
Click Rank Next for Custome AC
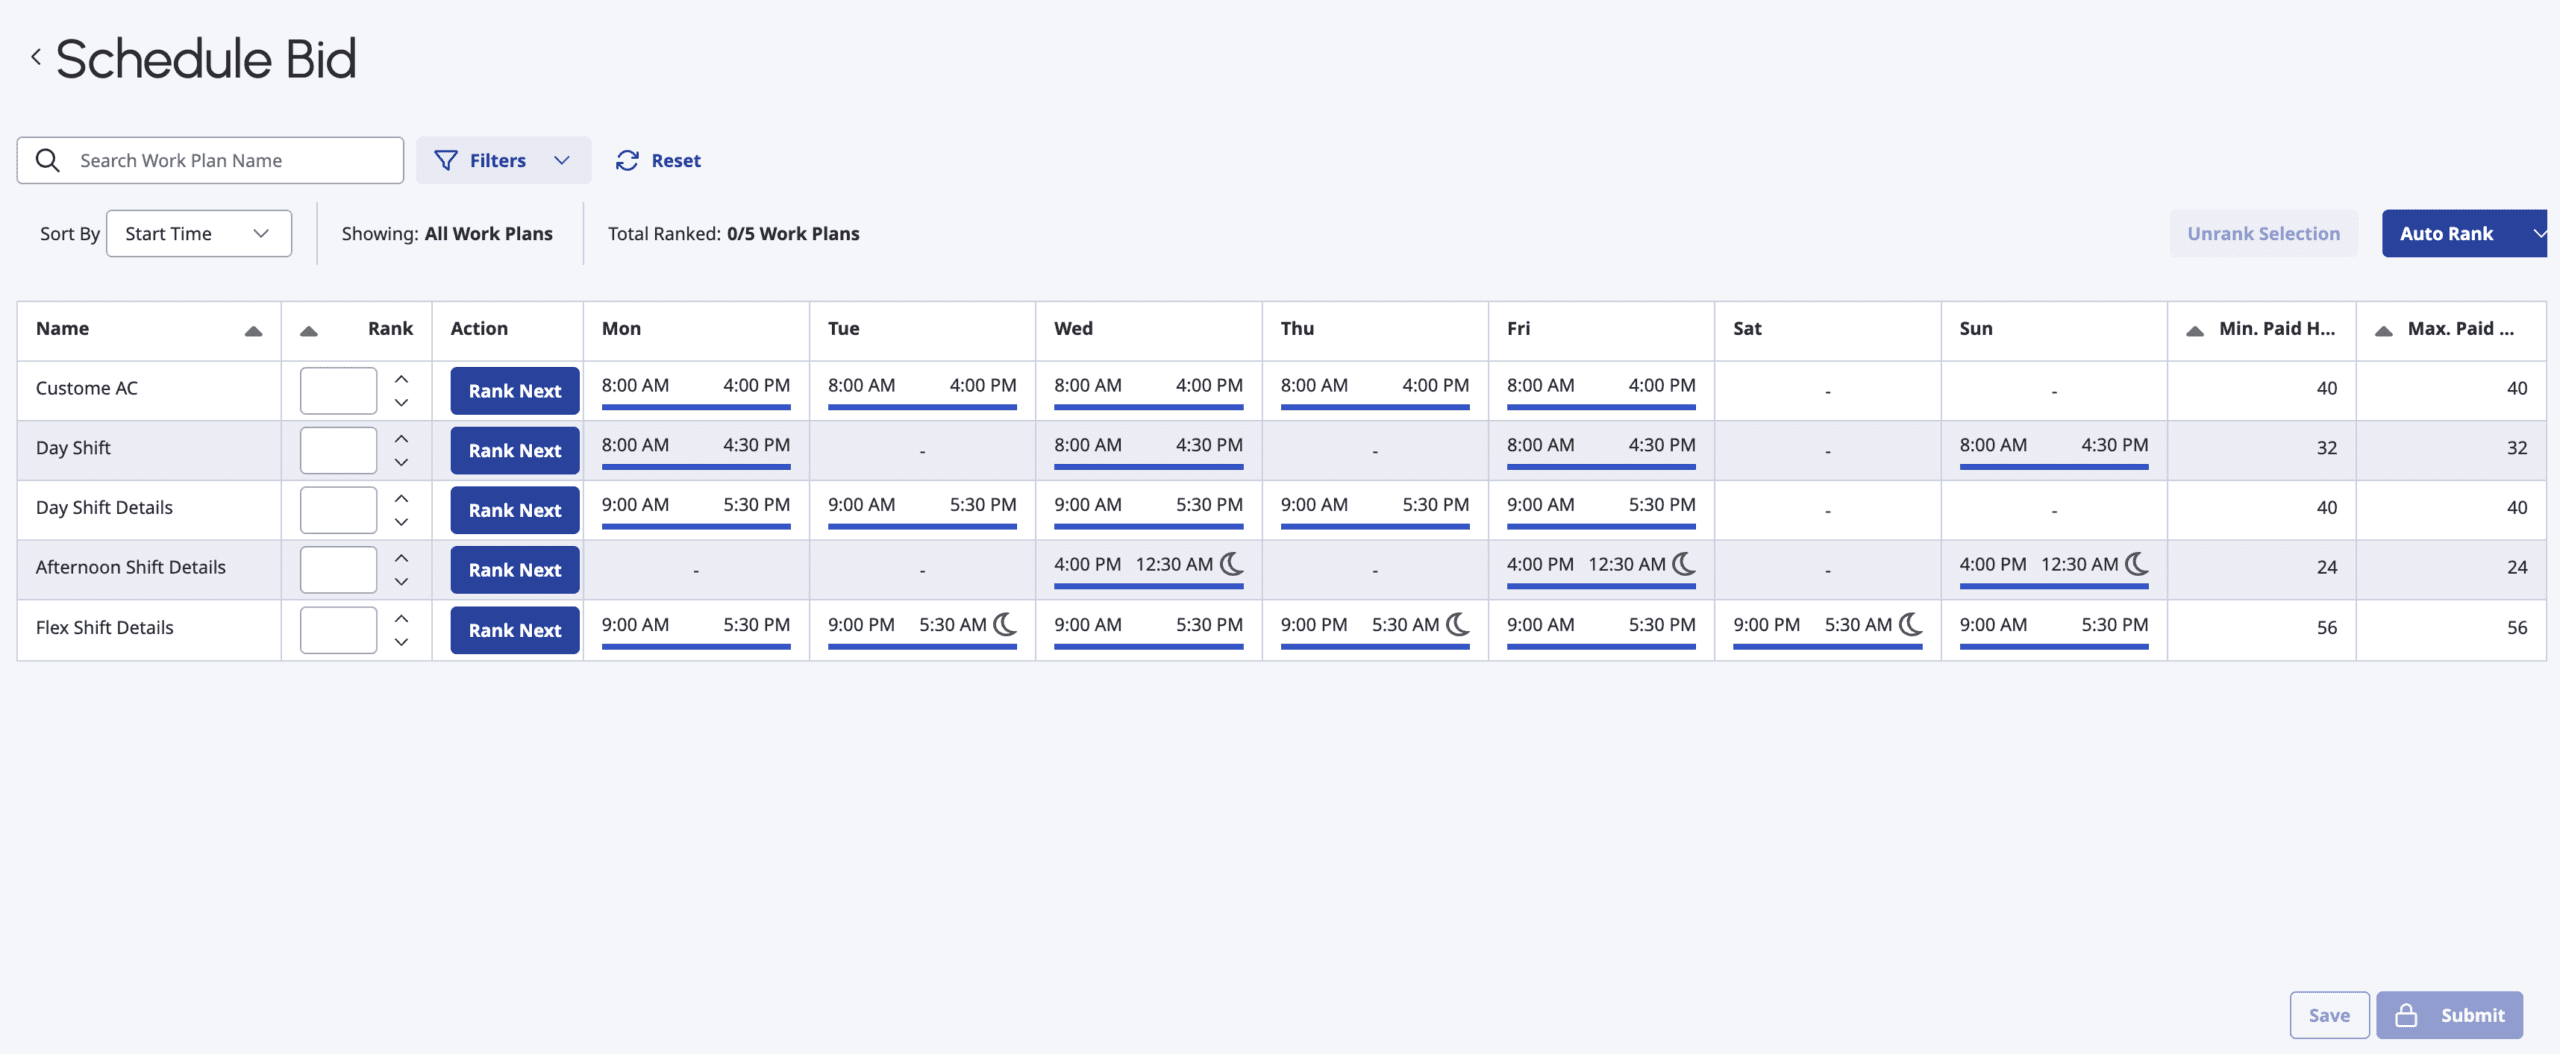pyautogui.click(x=515, y=390)
